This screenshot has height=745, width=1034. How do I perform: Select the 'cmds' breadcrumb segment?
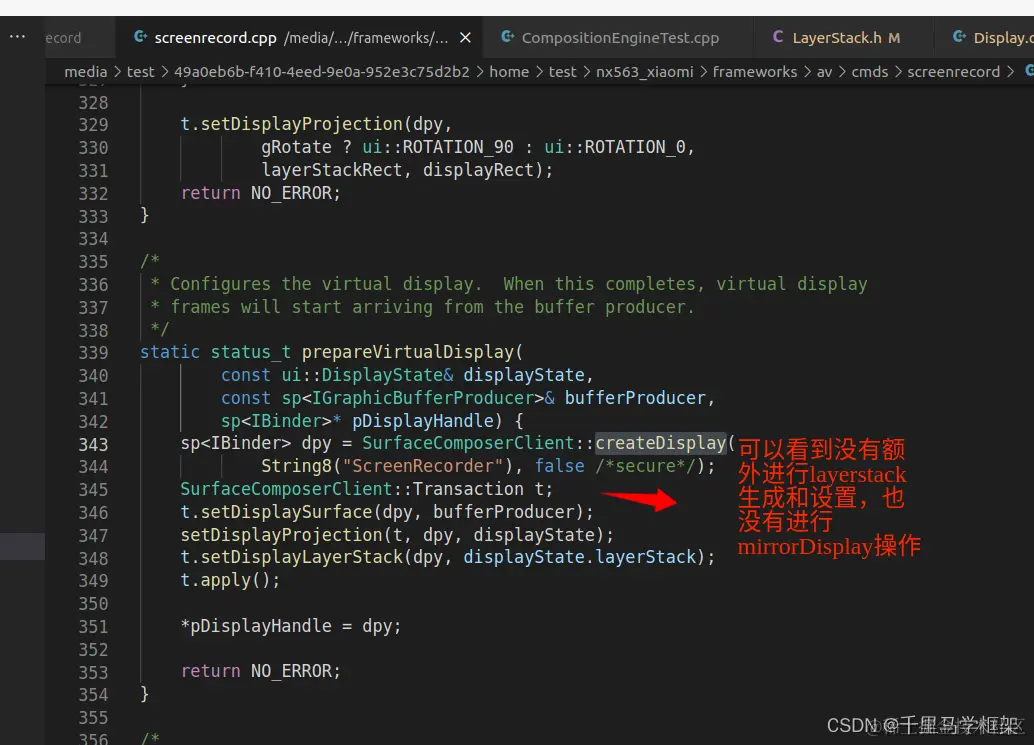click(870, 72)
